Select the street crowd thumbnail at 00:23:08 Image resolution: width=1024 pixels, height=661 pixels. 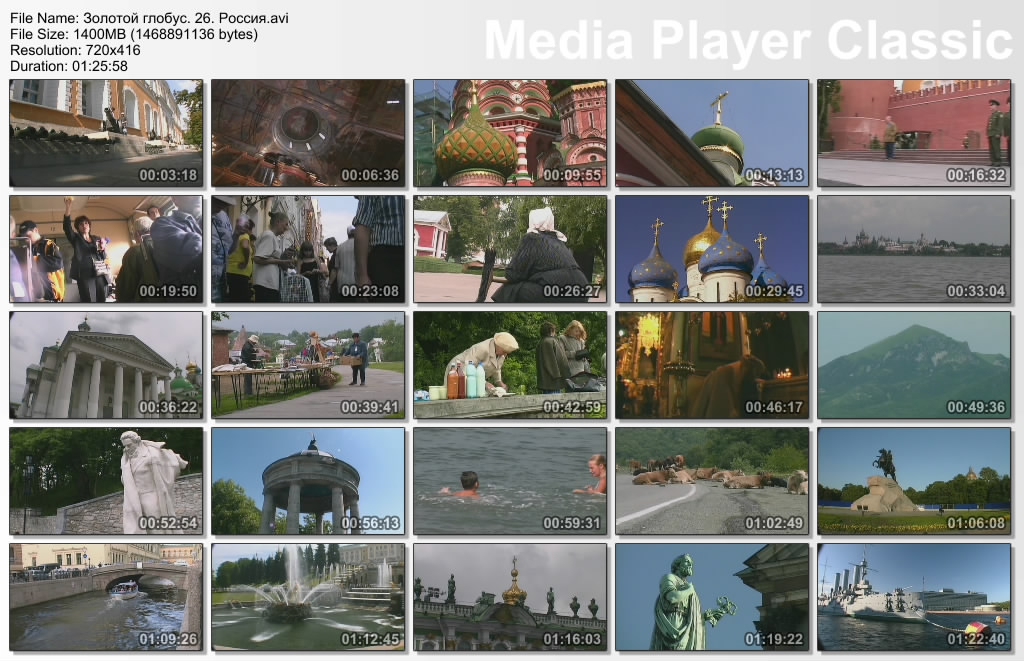(x=308, y=249)
